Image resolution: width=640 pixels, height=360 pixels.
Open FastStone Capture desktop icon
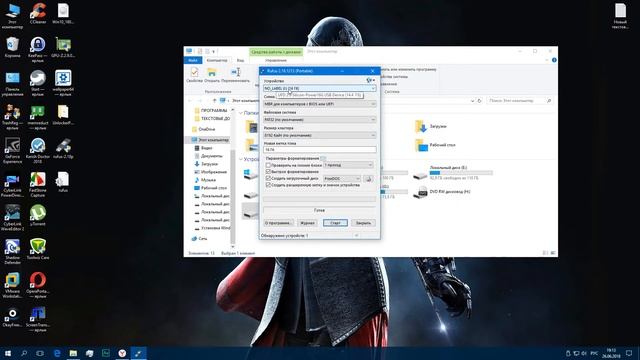tap(38, 184)
